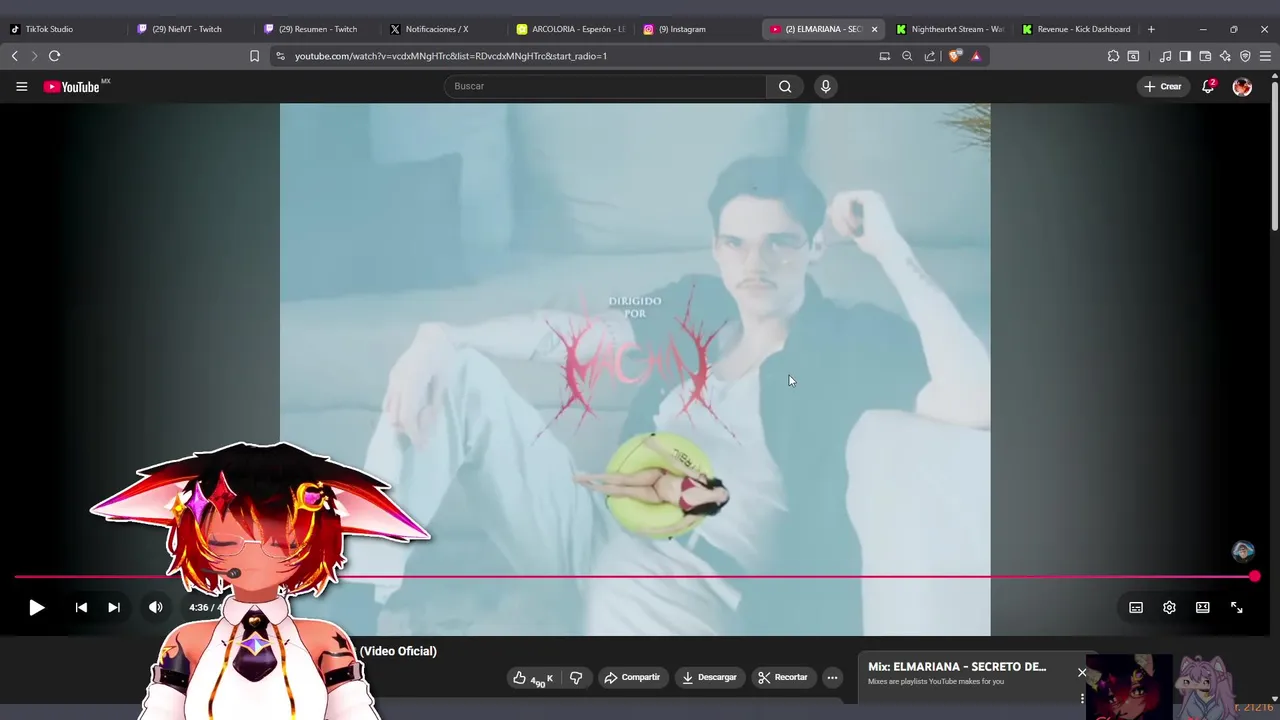Dislike the video with thumbs down
The image size is (1280, 720).
576,678
